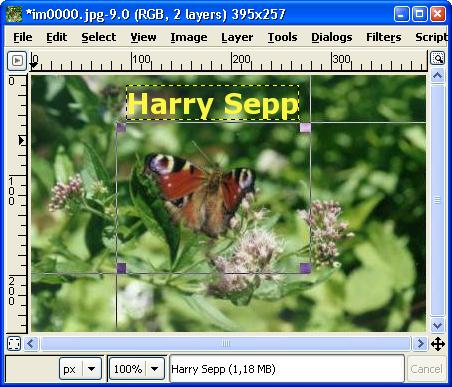Screen dimensions: 452x387
Task: Click the top-left purple crop handle
Action: 121,127
